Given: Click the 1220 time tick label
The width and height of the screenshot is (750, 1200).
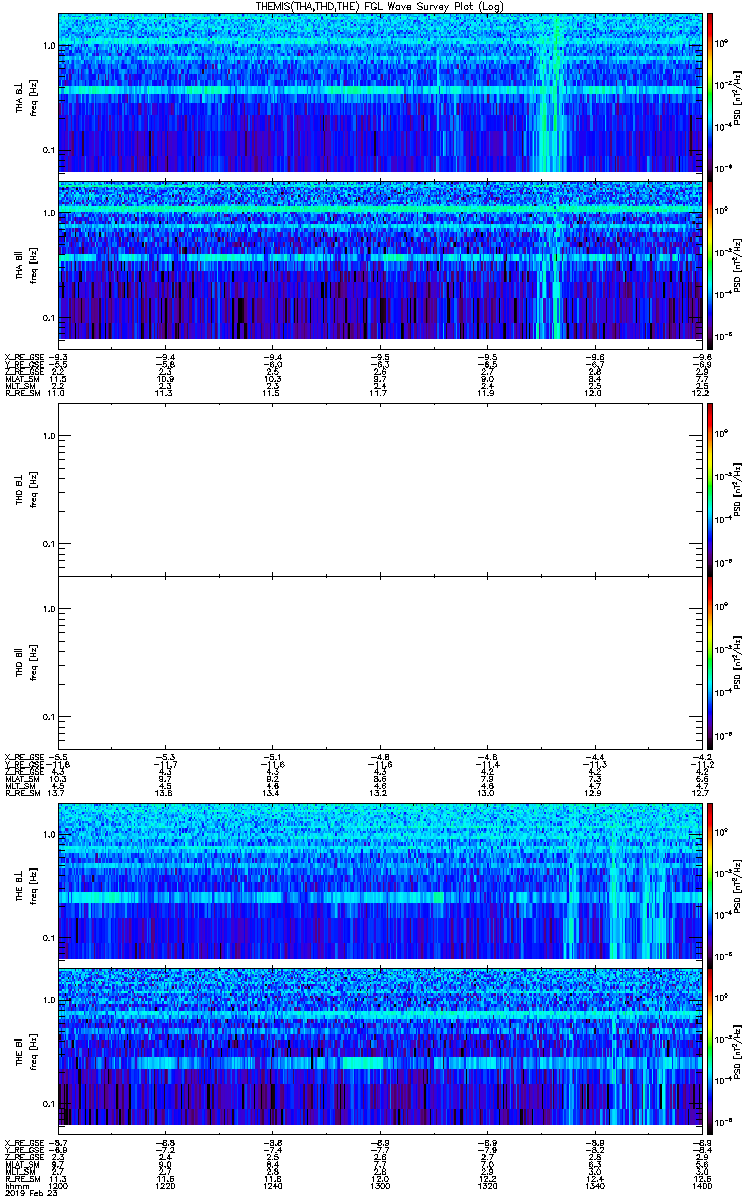Looking at the screenshot, I should click(165, 1186).
